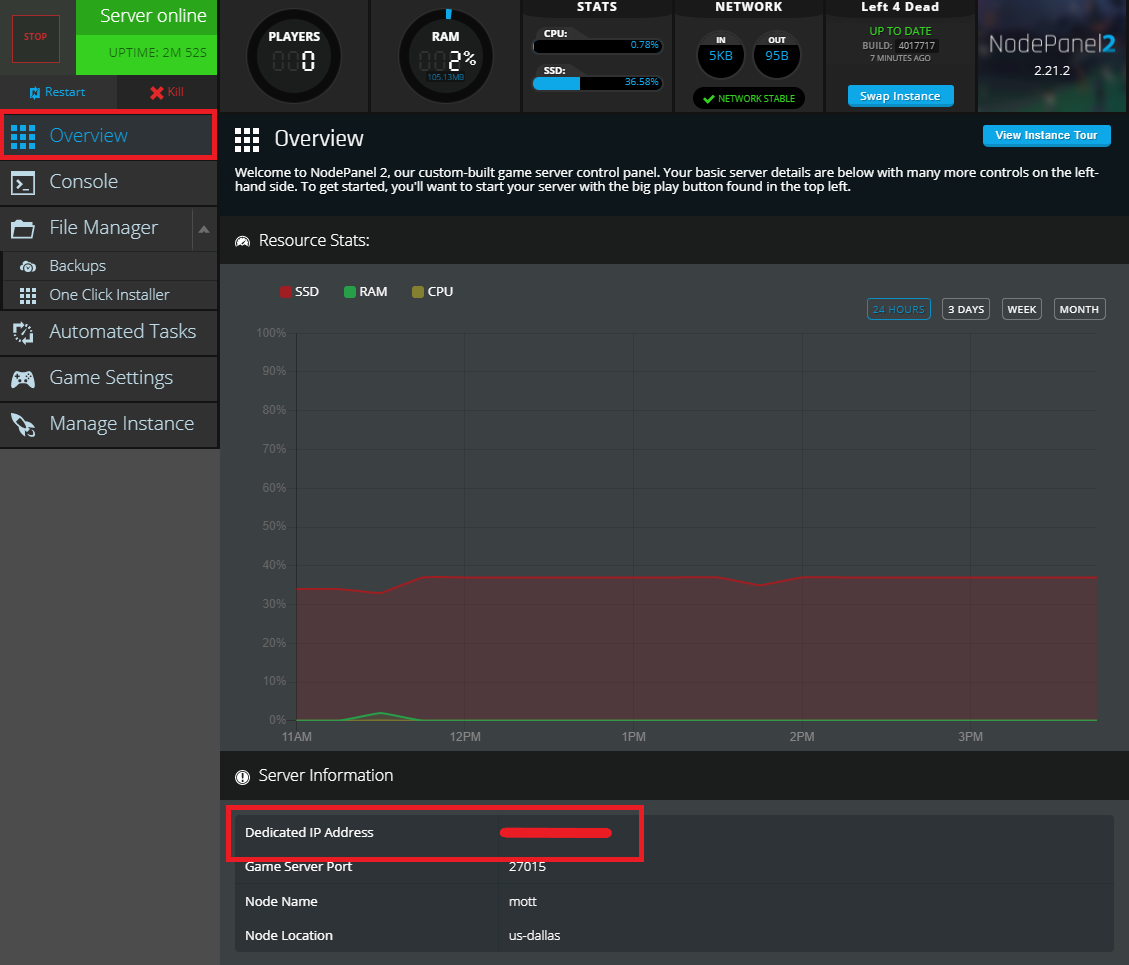
Task: Click the Resource Stats speedometer icon
Action: pyautogui.click(x=242, y=240)
